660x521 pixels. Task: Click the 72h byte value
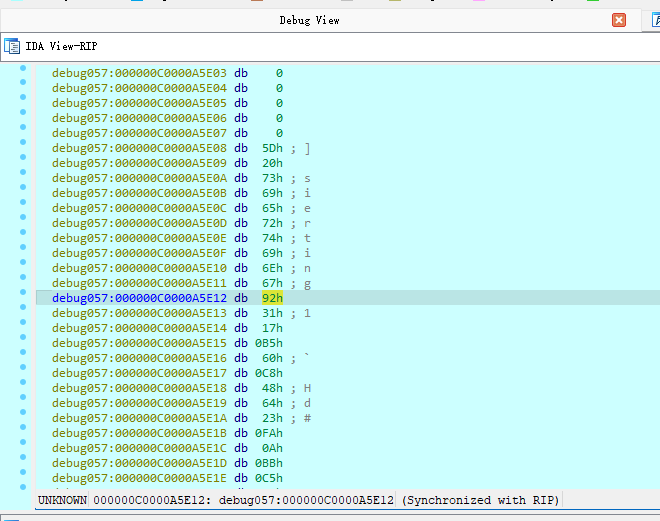pos(272,223)
